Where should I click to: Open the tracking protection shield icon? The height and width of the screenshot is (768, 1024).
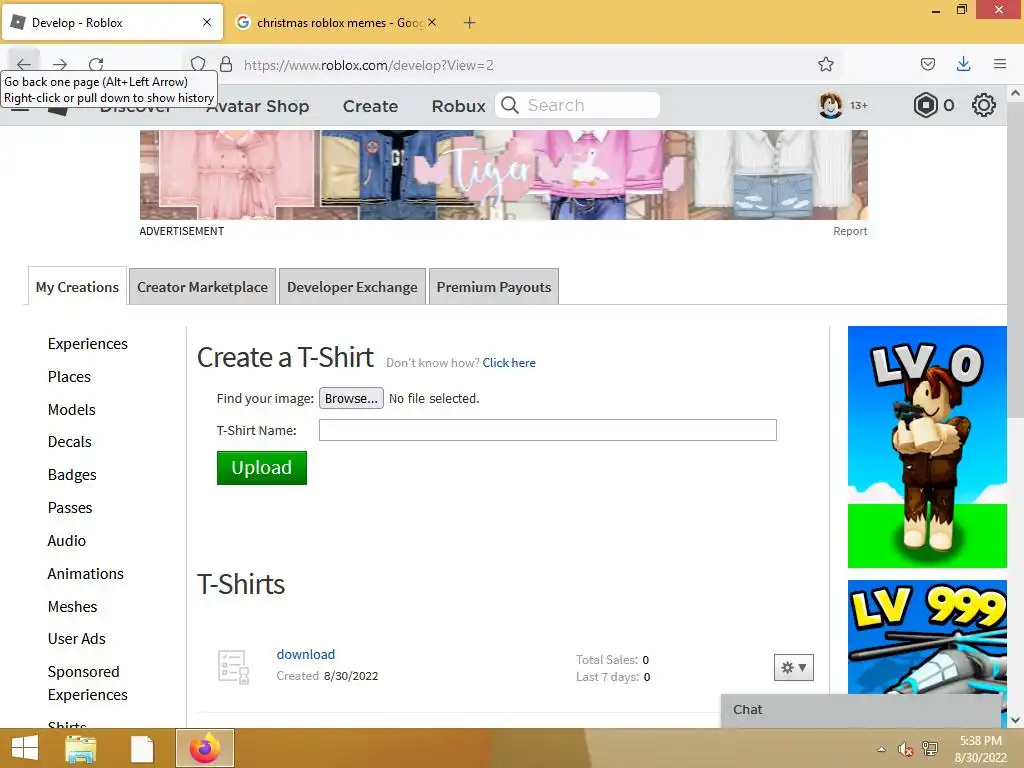[x=198, y=64]
